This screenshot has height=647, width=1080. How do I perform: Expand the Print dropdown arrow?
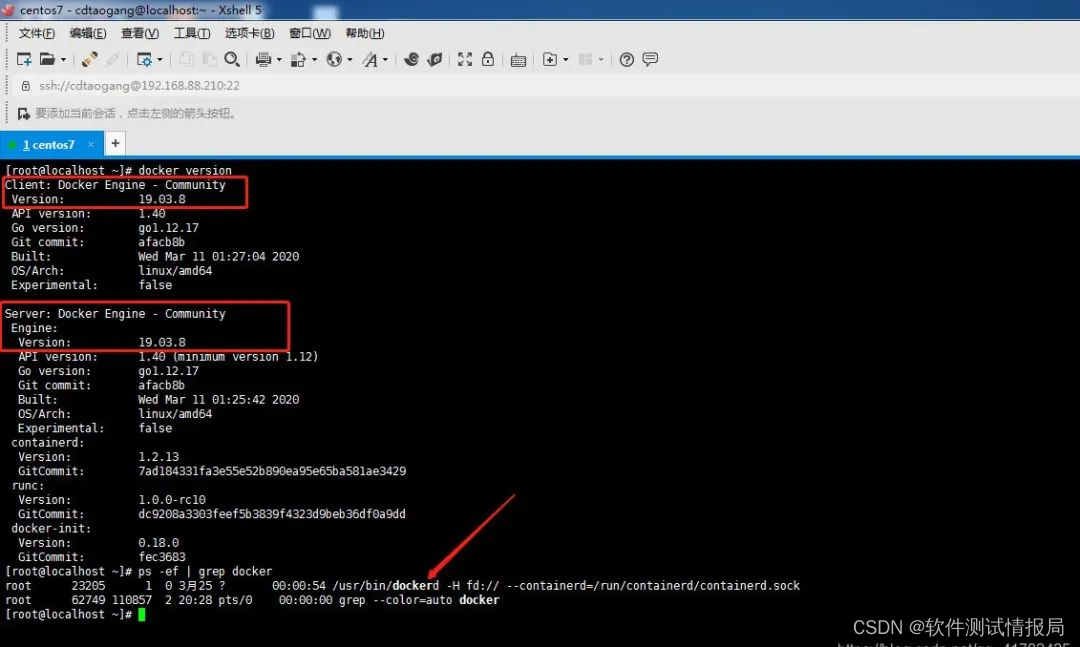(279, 60)
